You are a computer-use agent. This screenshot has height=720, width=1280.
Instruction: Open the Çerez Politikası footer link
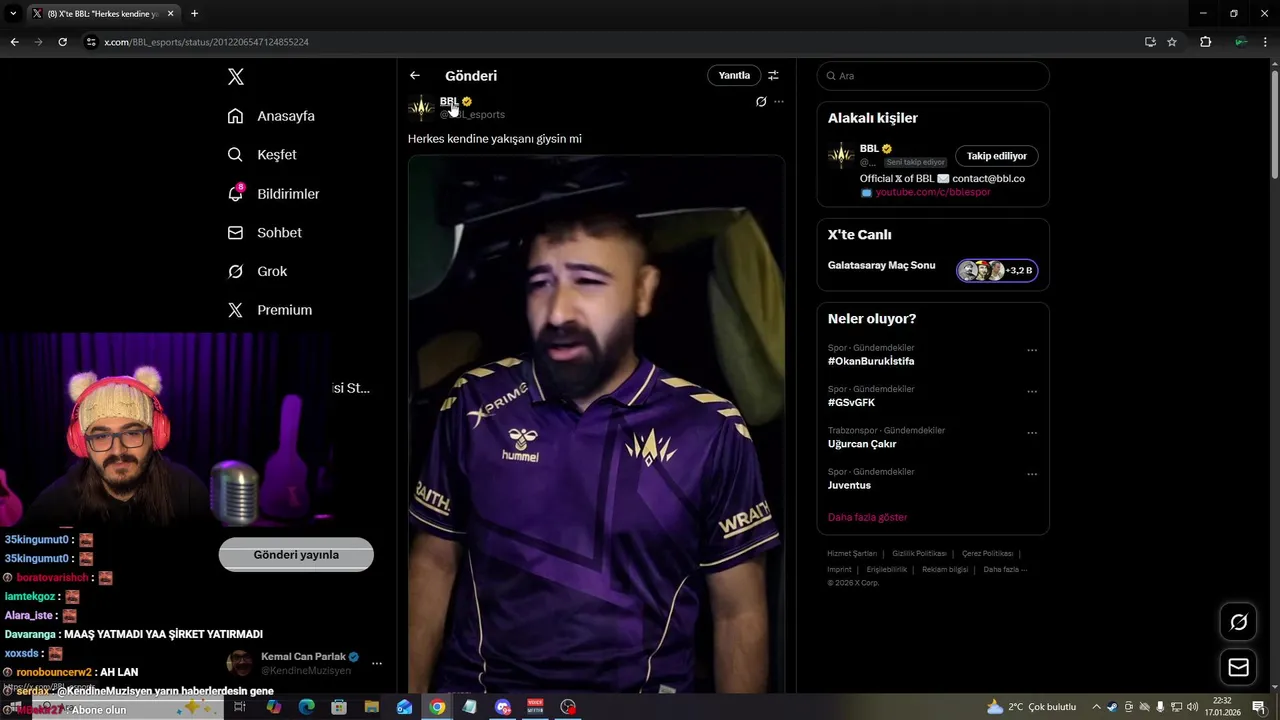tap(987, 553)
